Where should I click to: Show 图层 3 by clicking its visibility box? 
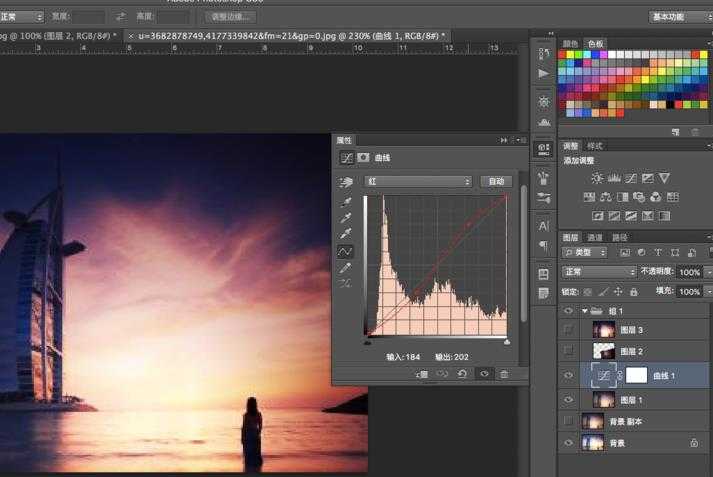tap(568, 329)
